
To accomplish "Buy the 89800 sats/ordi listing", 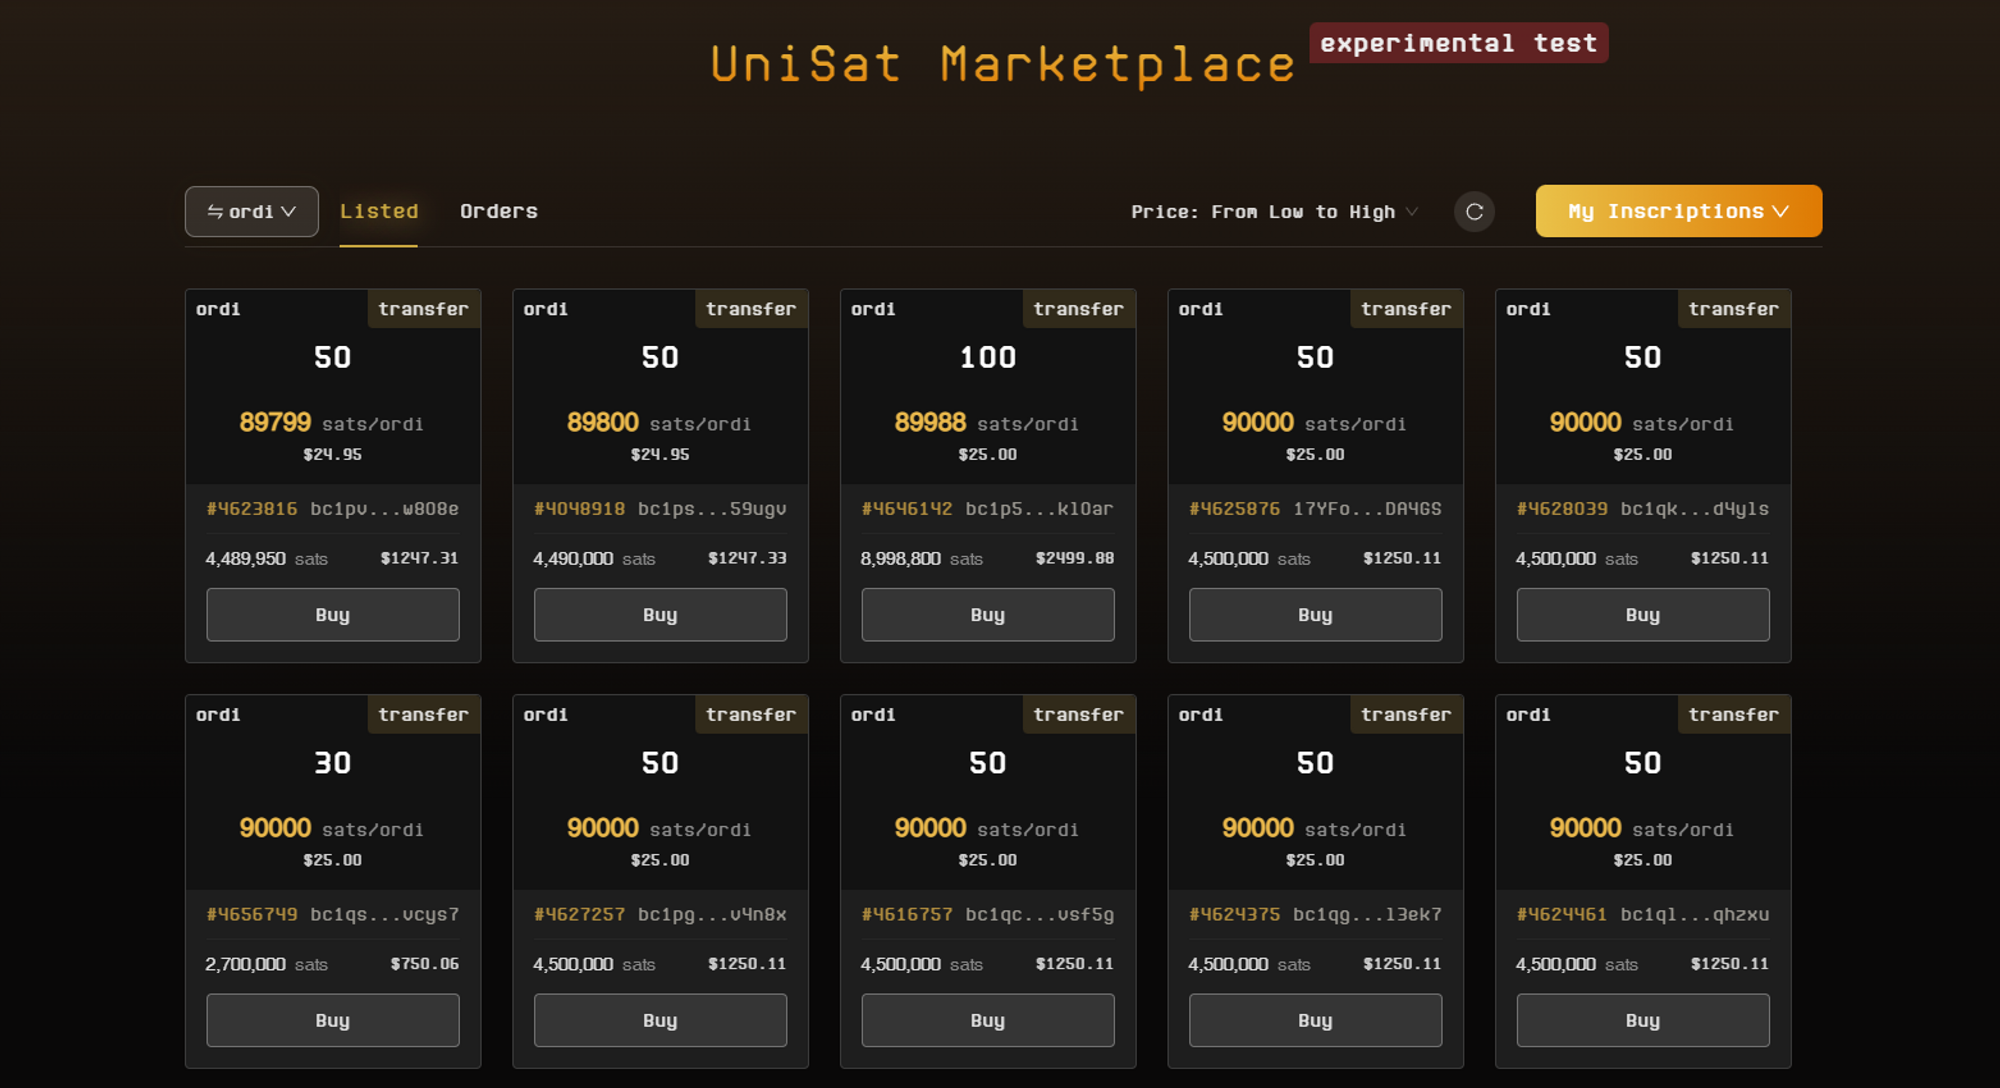I will pos(660,614).
